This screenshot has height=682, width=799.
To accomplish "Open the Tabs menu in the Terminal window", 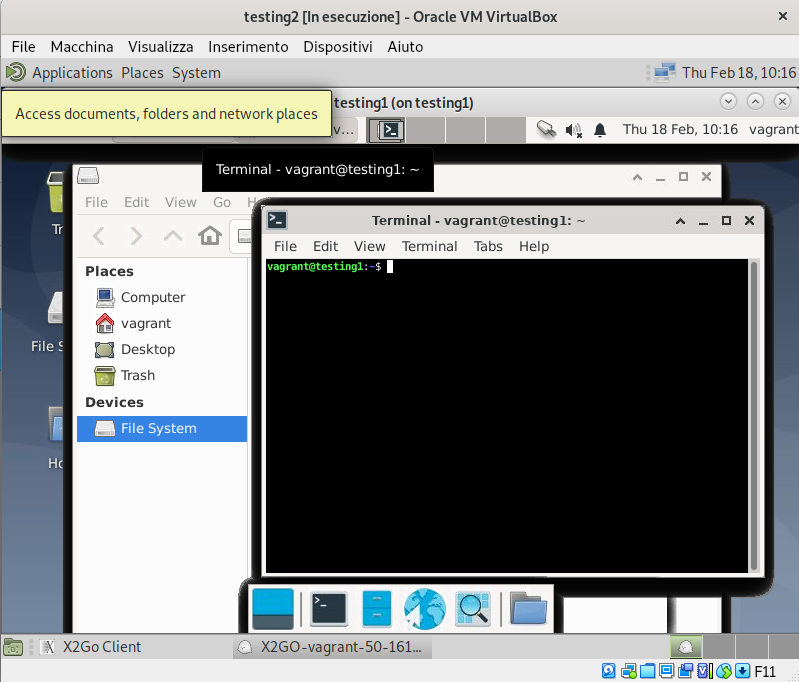I will tap(488, 247).
